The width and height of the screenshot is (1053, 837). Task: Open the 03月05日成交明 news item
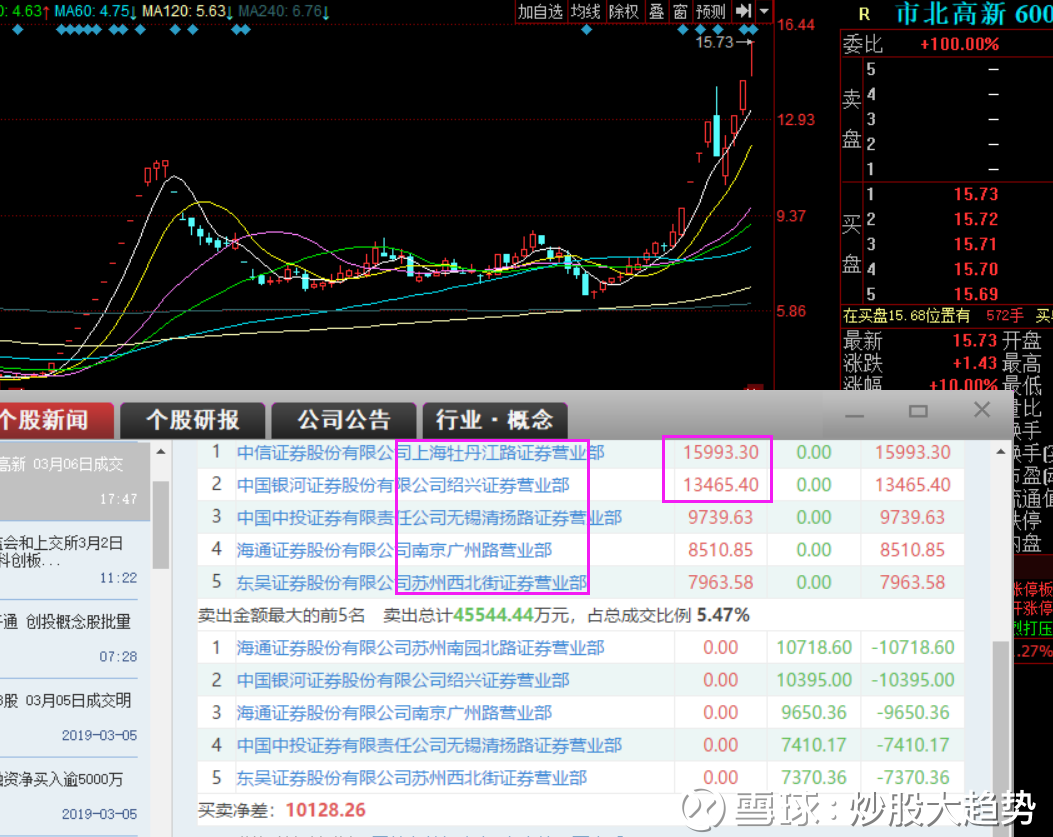coord(68,717)
